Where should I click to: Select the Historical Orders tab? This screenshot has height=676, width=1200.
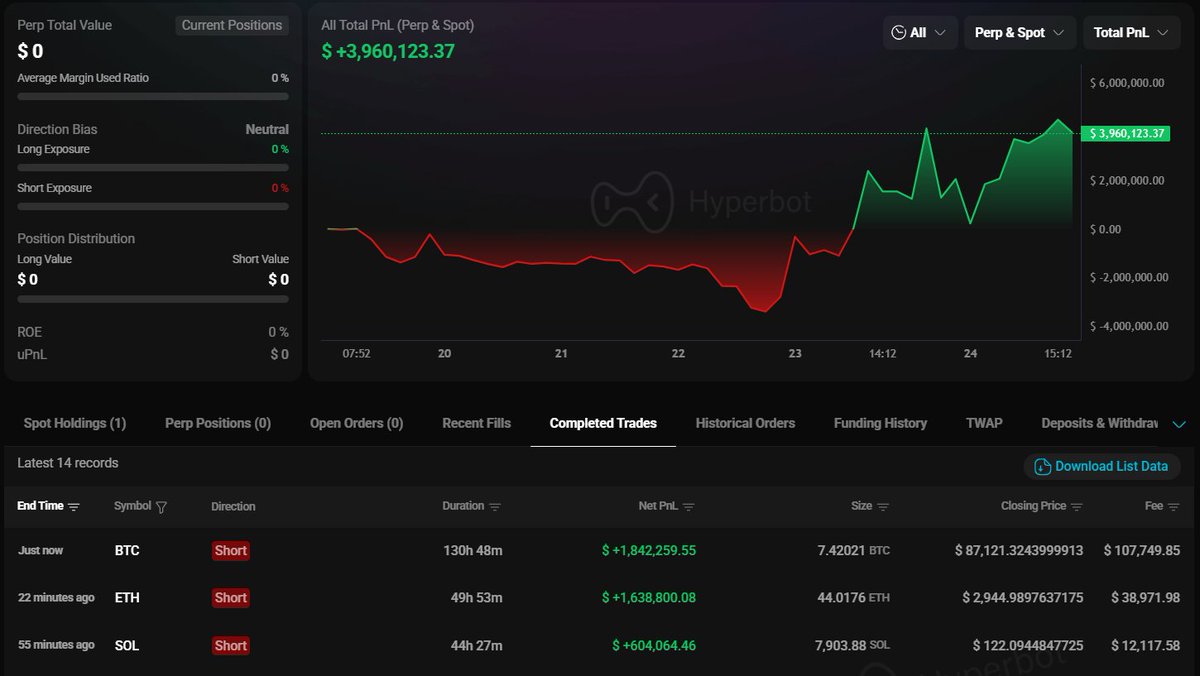point(745,423)
